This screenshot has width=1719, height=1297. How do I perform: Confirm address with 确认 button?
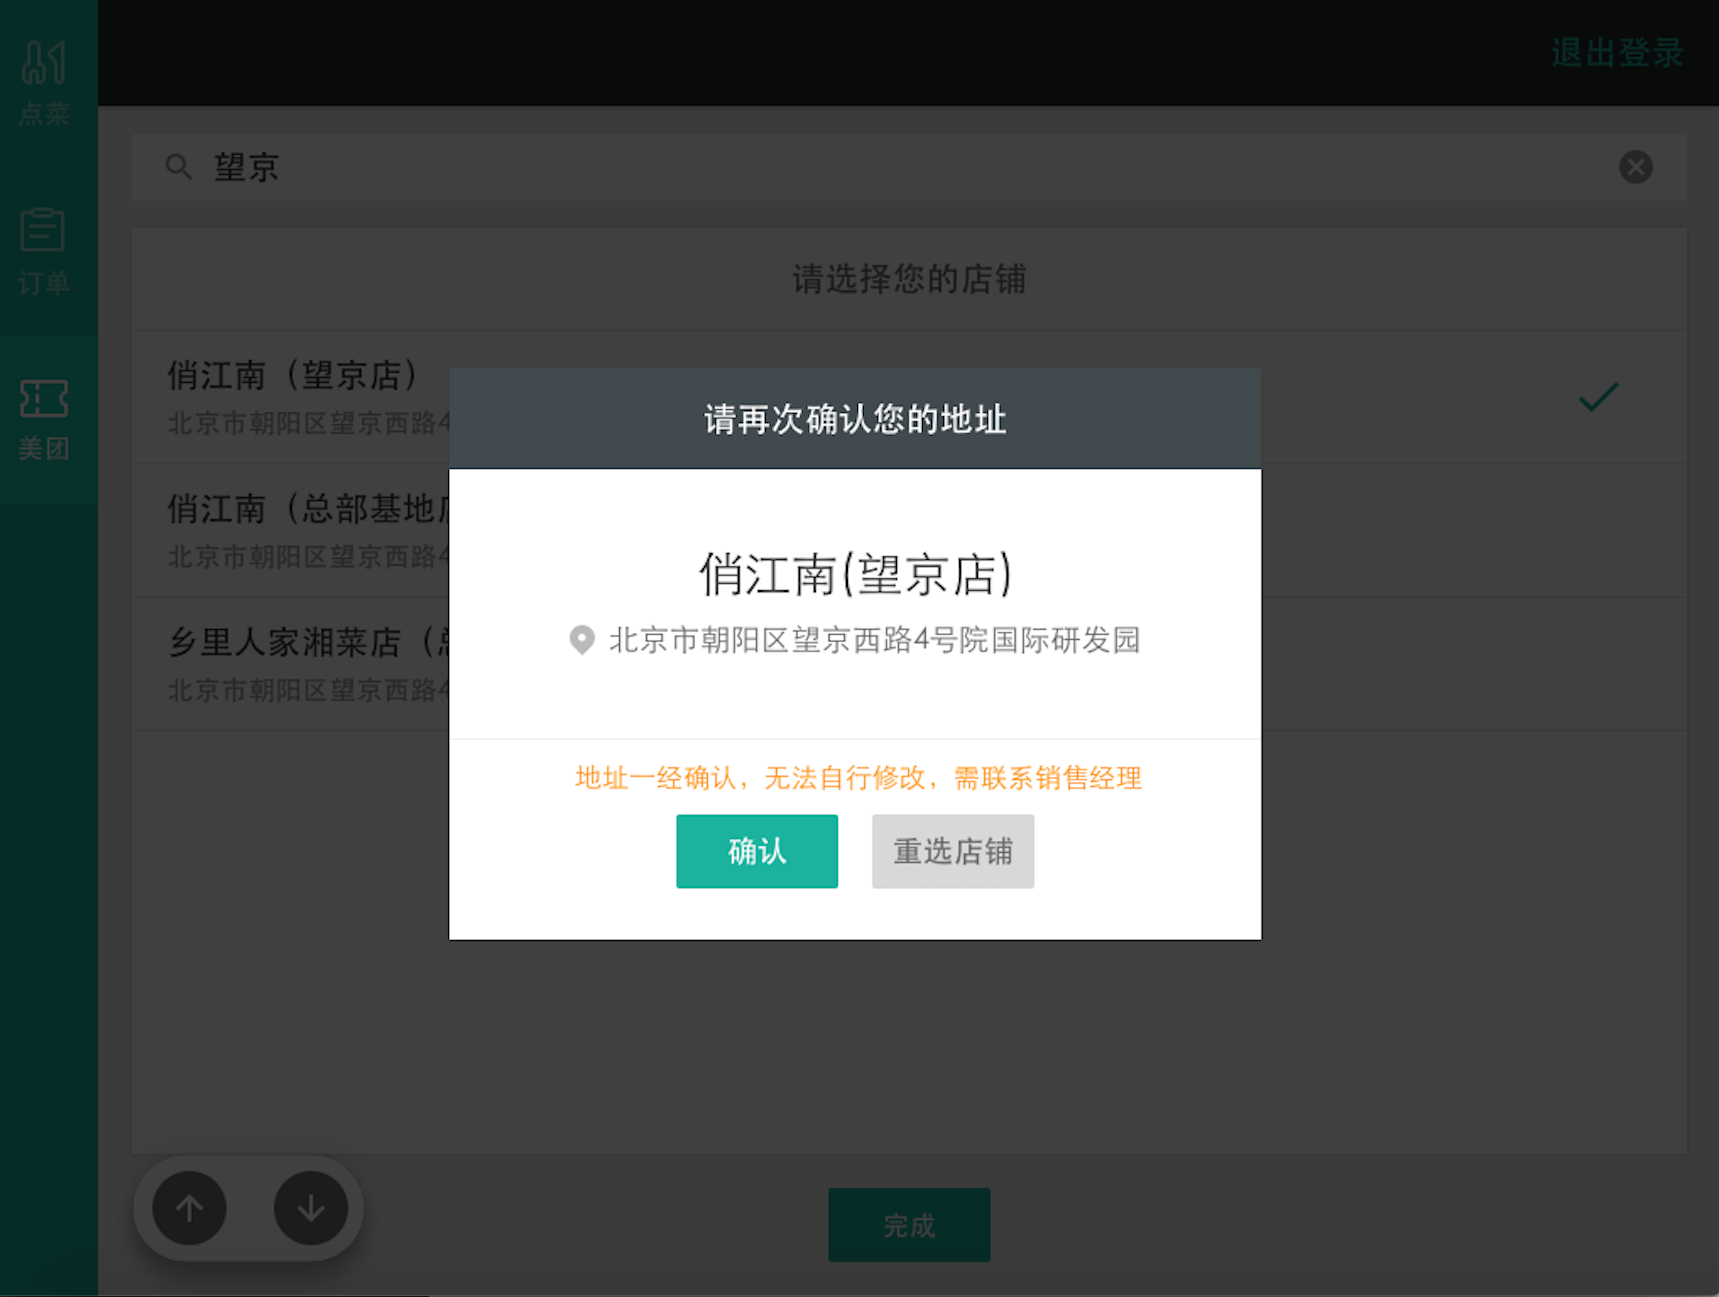(x=757, y=851)
